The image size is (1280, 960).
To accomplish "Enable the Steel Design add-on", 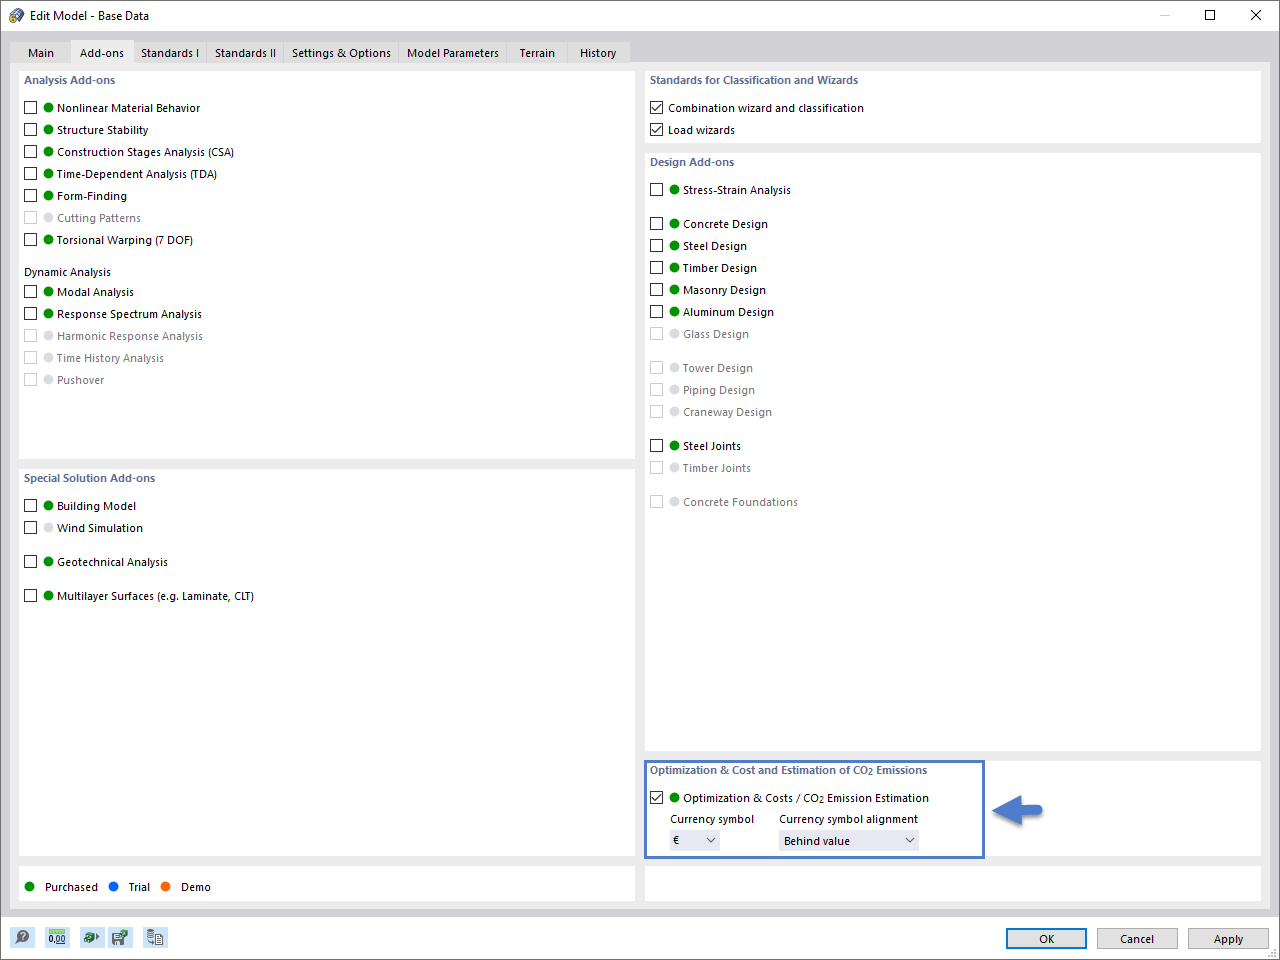I will point(656,246).
